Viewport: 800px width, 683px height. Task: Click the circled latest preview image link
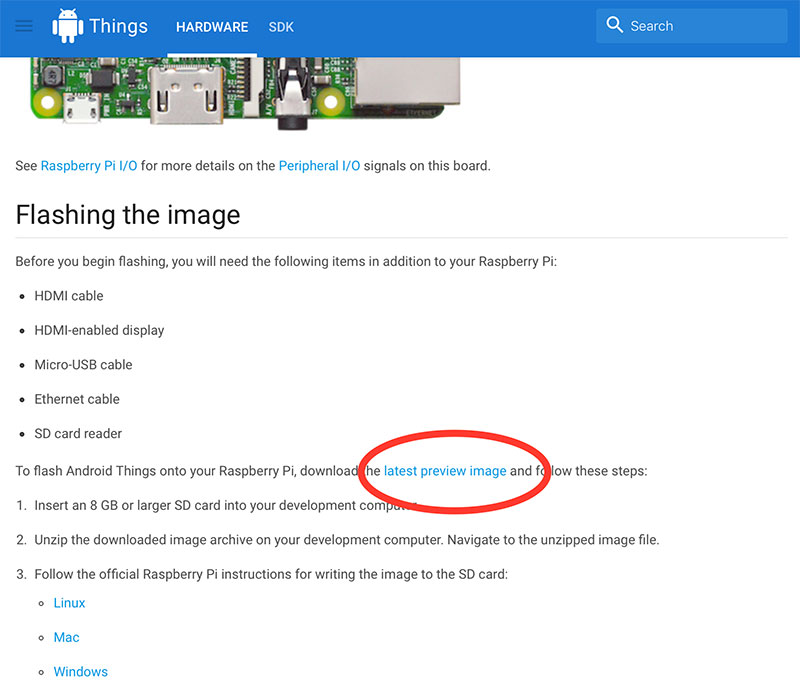[445, 471]
